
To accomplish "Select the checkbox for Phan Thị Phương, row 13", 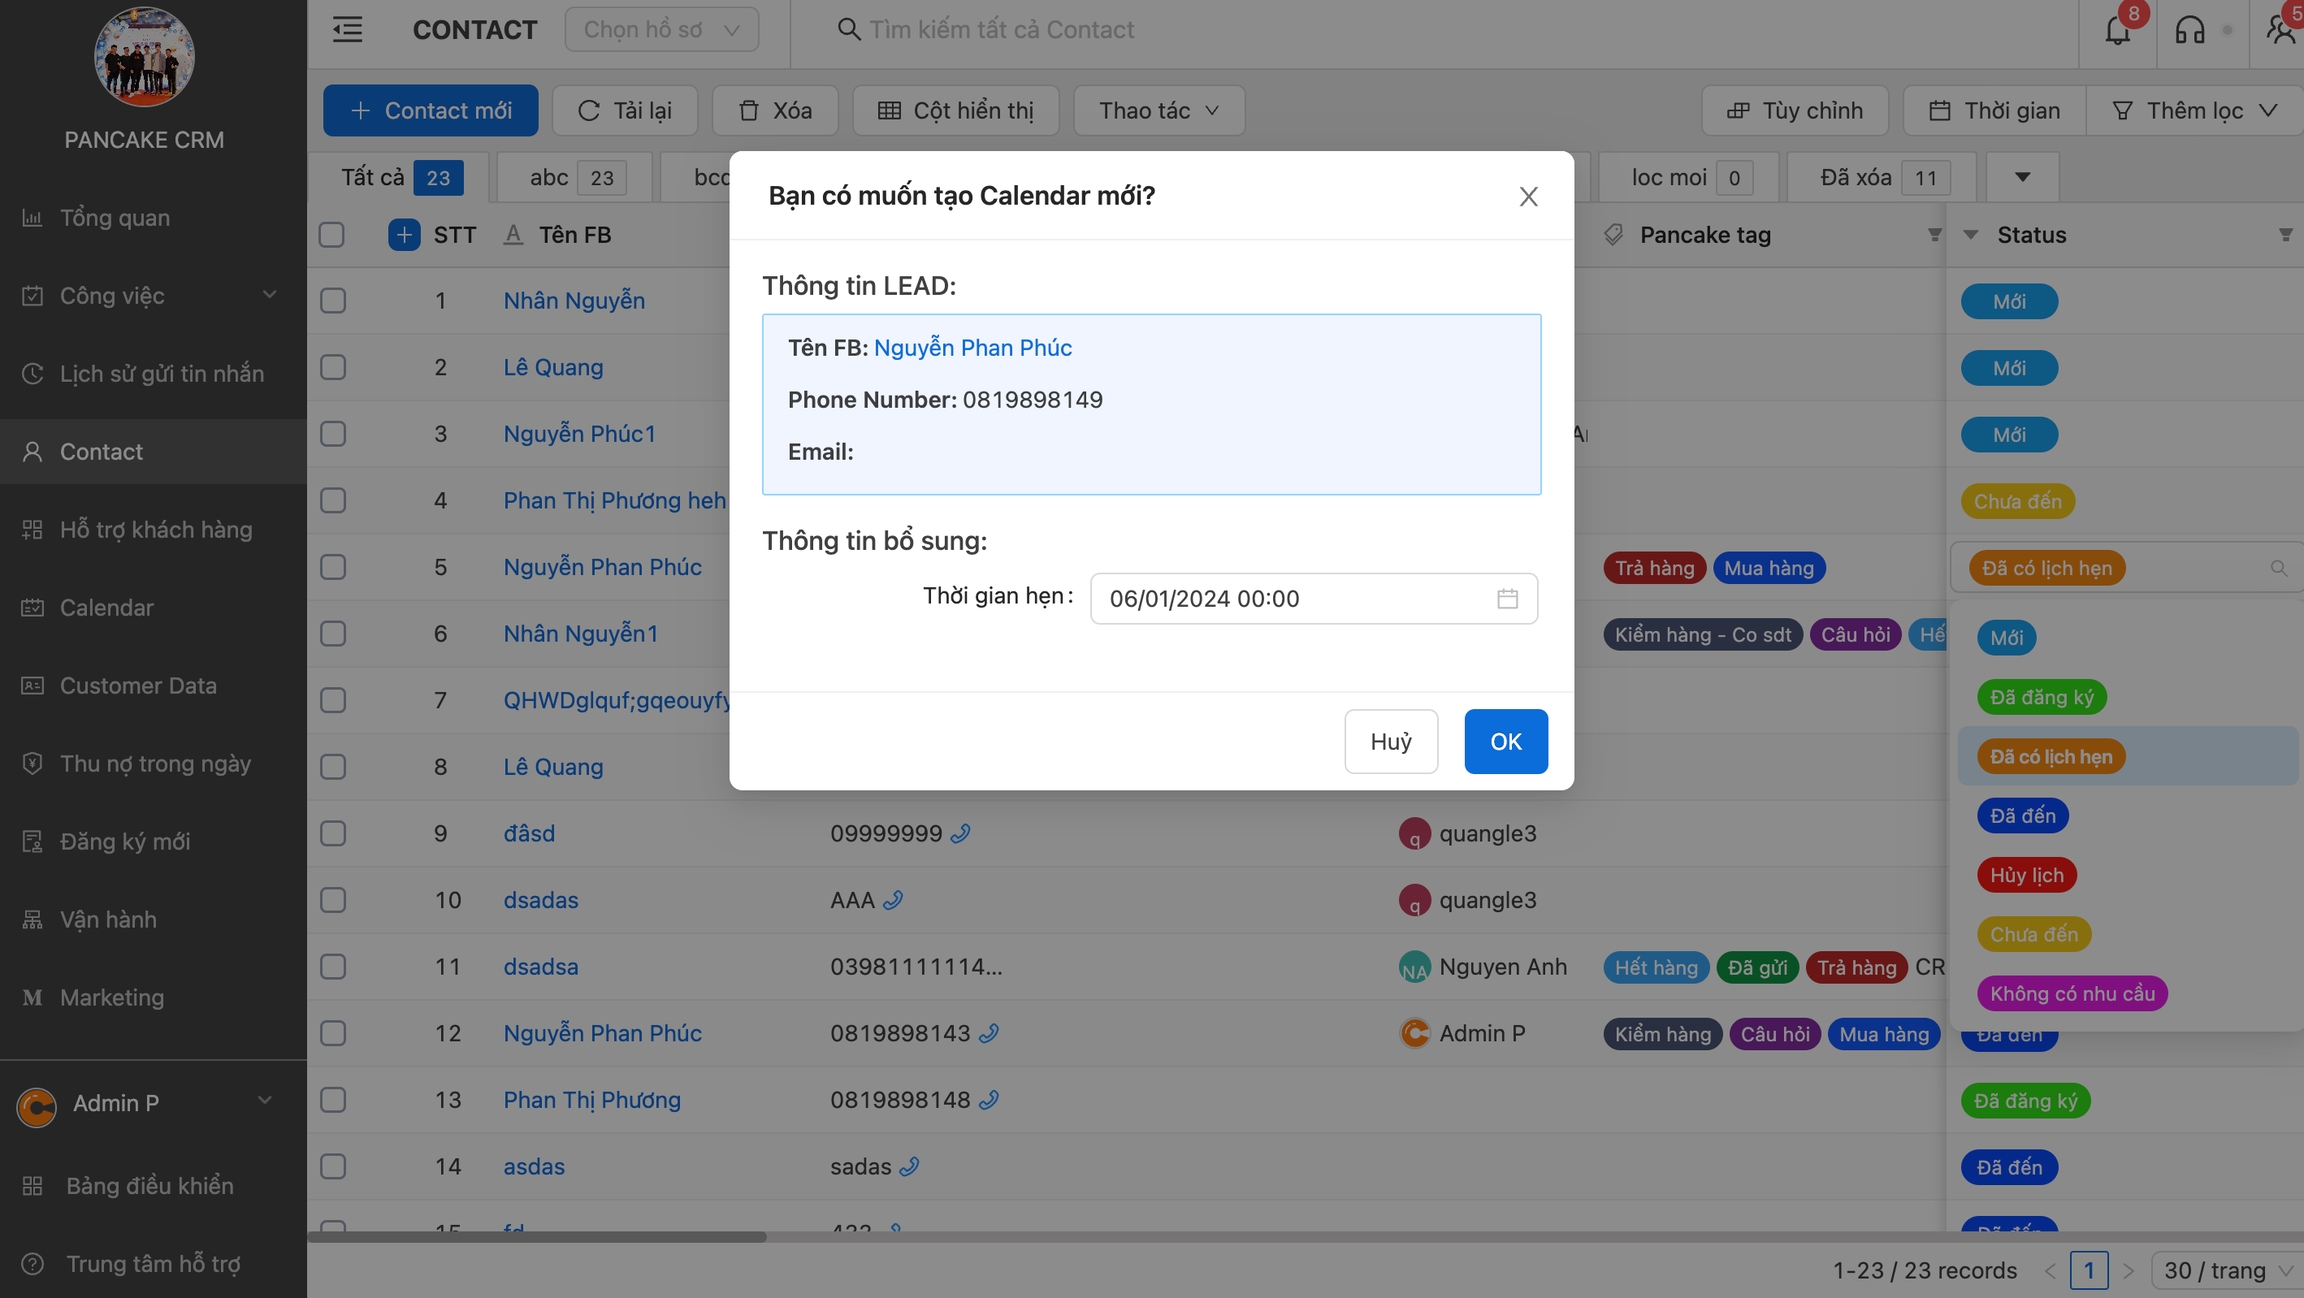I will pyautogui.click(x=333, y=1100).
